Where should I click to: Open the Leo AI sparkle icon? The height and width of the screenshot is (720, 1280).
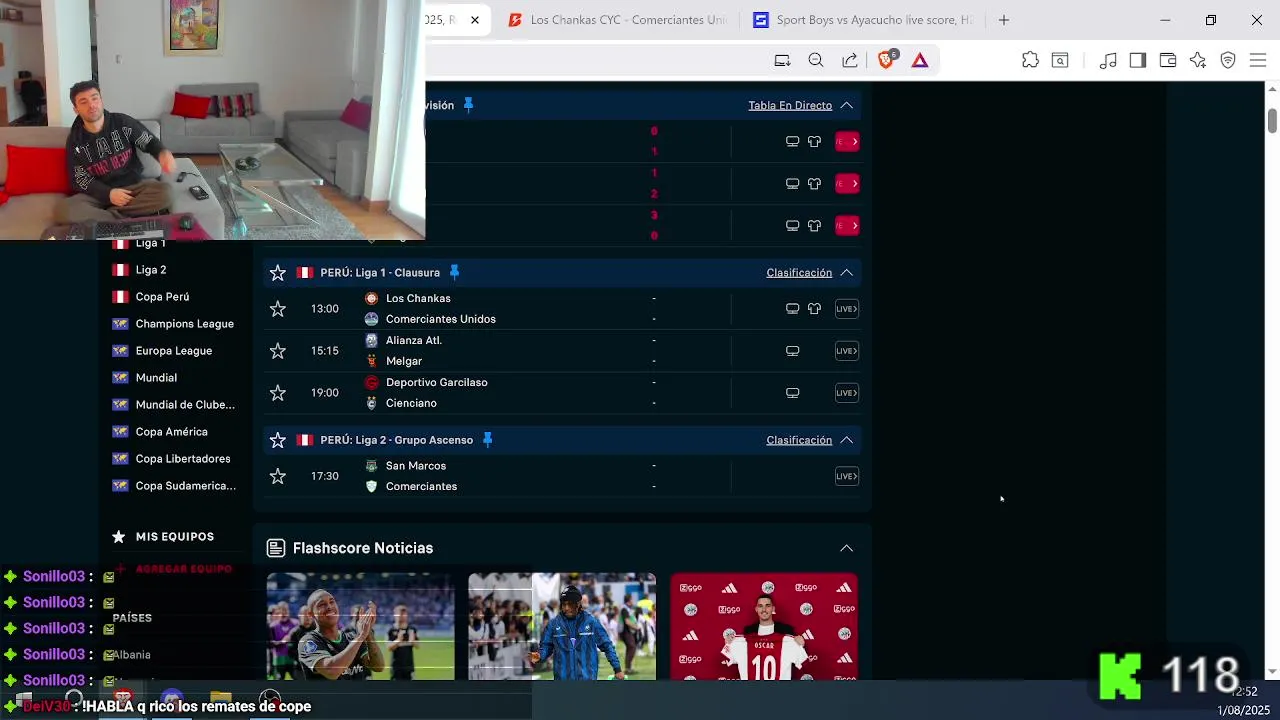coord(1198,61)
